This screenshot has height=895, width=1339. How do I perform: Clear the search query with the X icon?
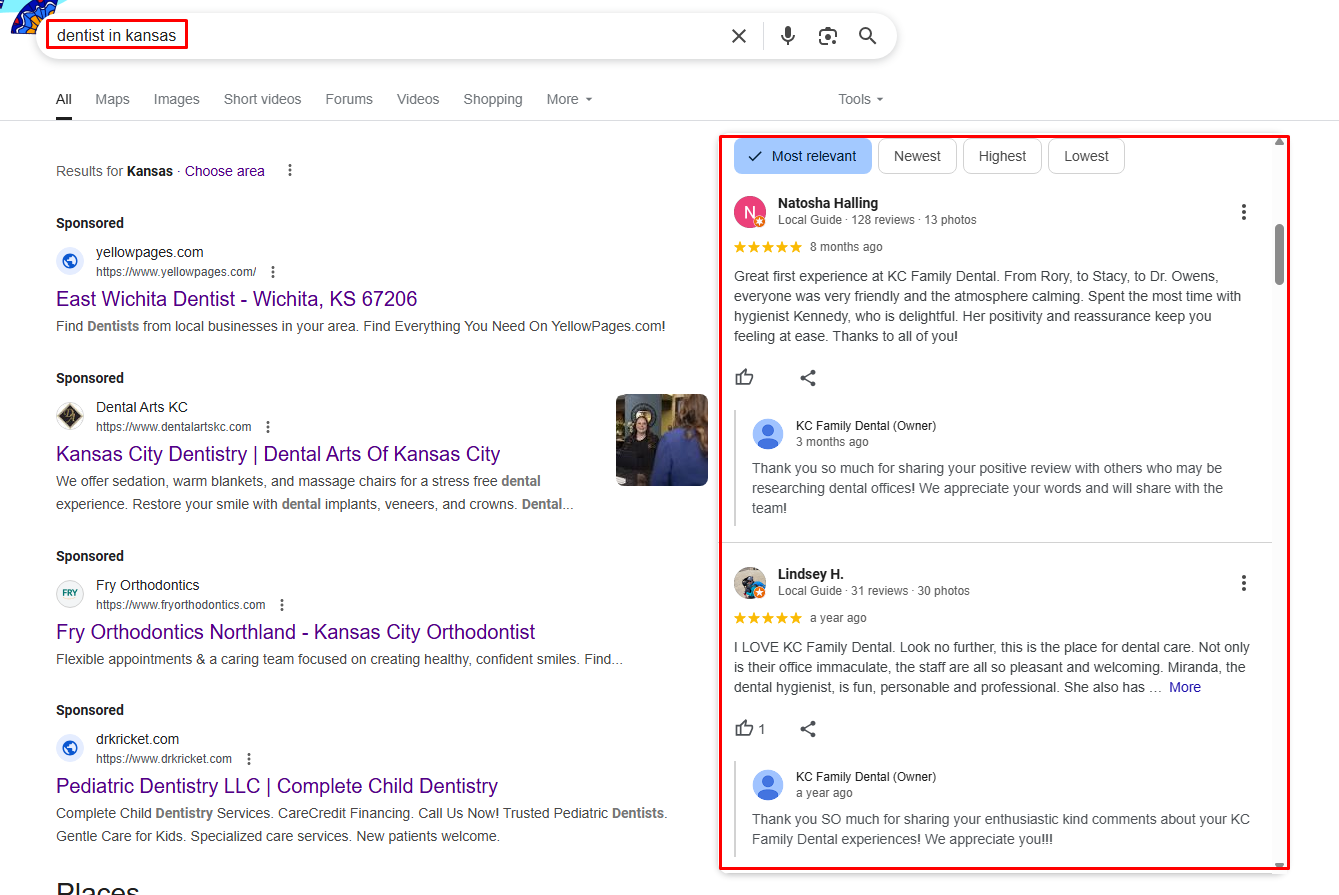(x=739, y=35)
